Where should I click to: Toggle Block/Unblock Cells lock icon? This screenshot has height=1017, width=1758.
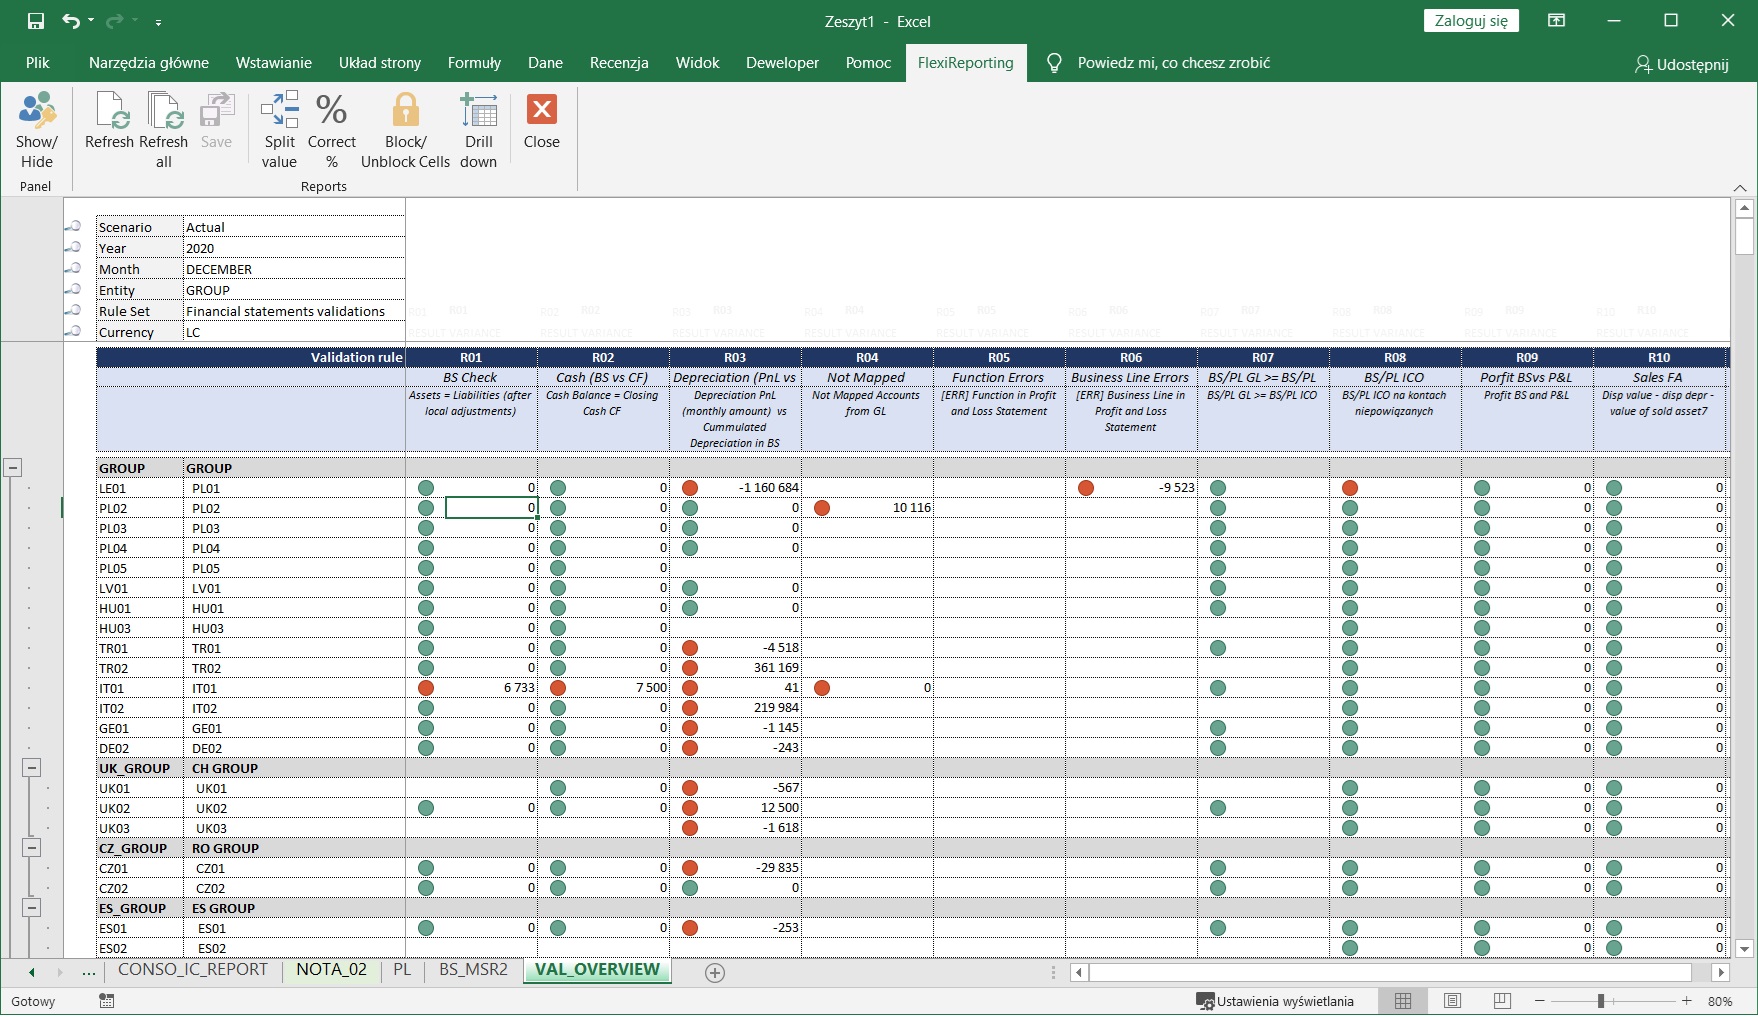405,111
